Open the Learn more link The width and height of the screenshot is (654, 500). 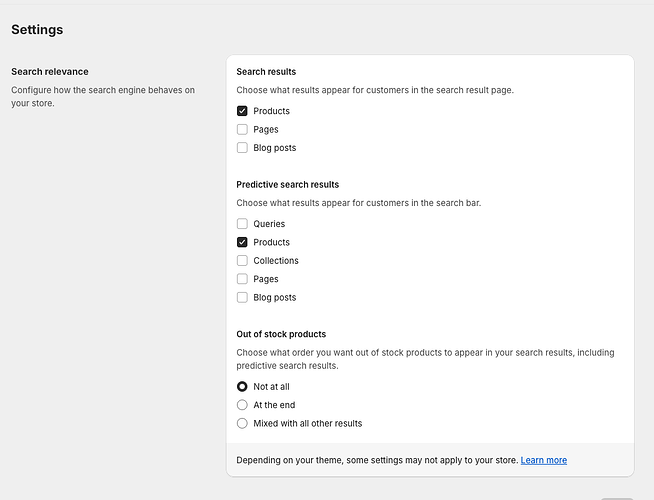(x=543, y=460)
